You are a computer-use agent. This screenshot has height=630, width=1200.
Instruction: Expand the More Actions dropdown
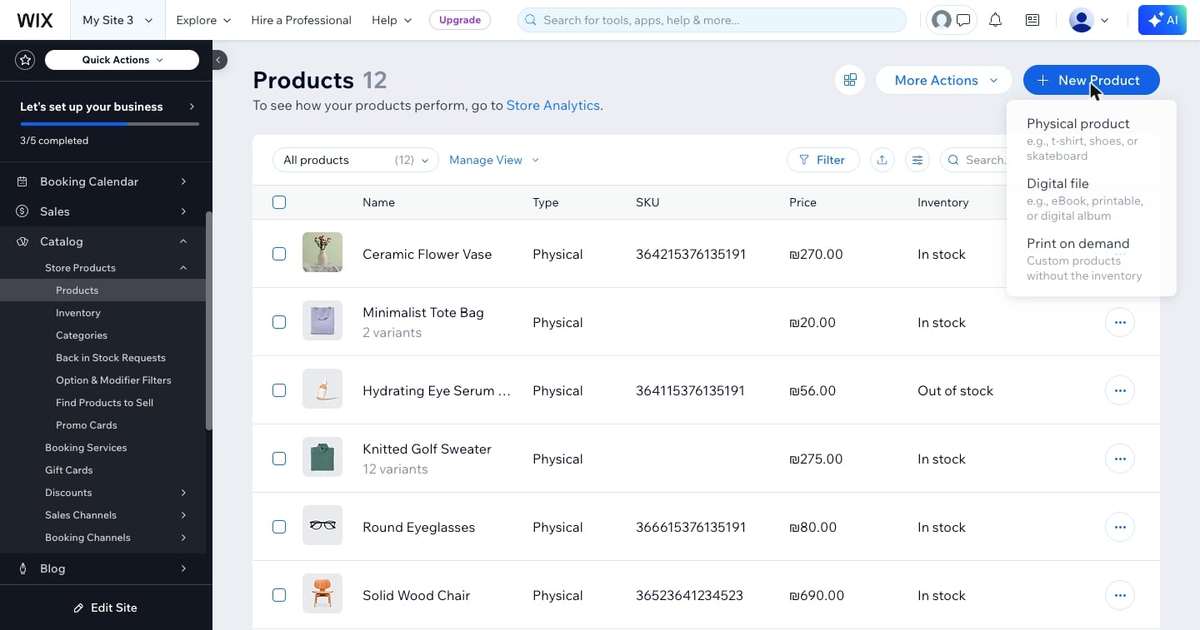tap(945, 80)
